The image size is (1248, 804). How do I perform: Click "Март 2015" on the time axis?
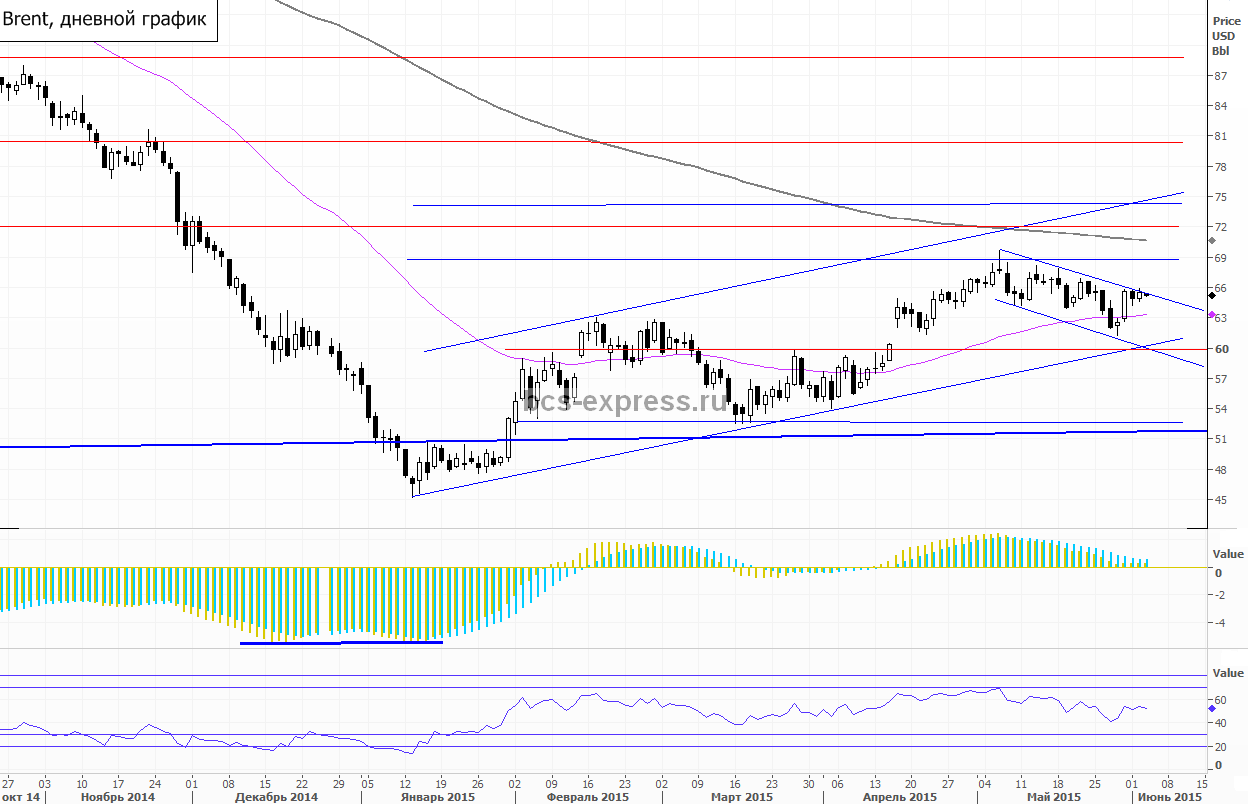[x=744, y=797]
